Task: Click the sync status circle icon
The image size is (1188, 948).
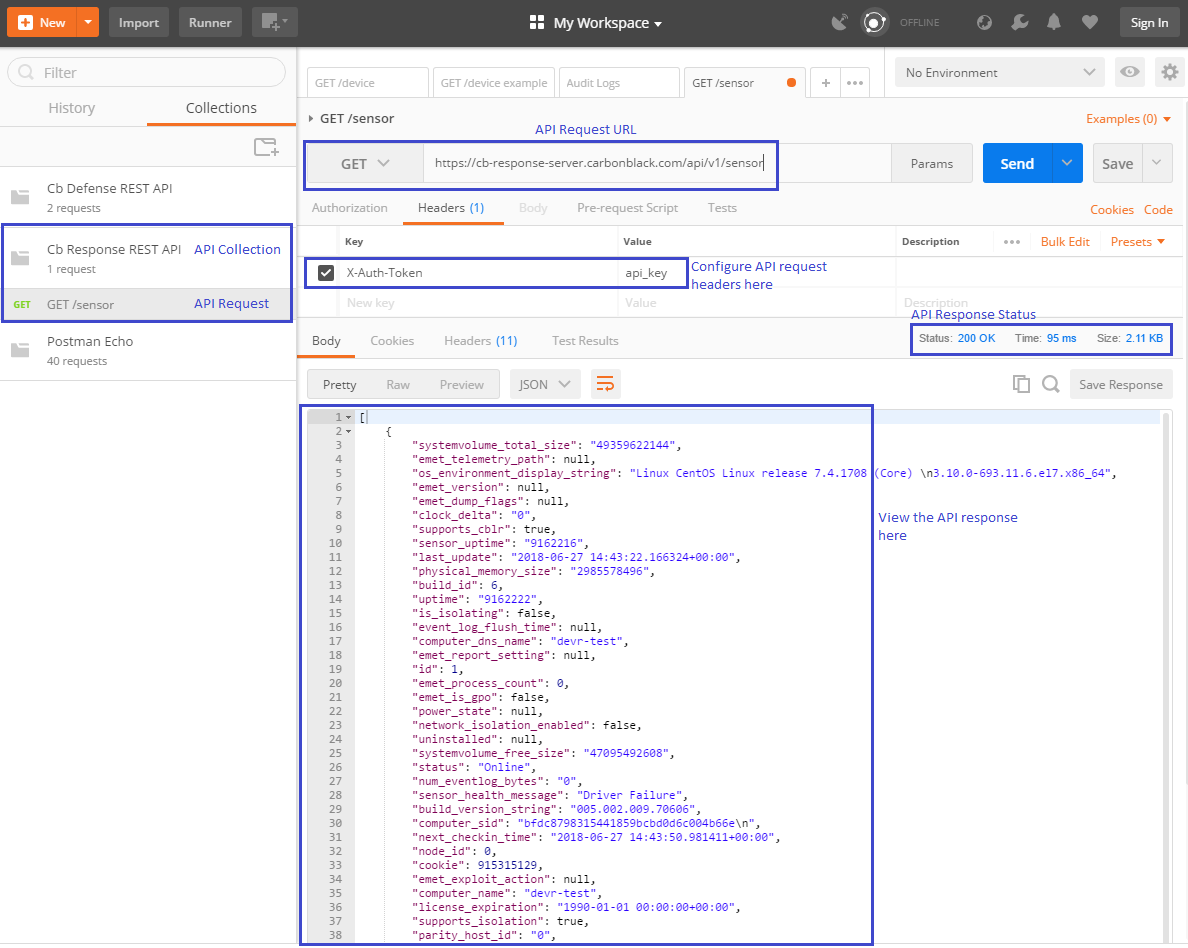Action: coord(874,22)
